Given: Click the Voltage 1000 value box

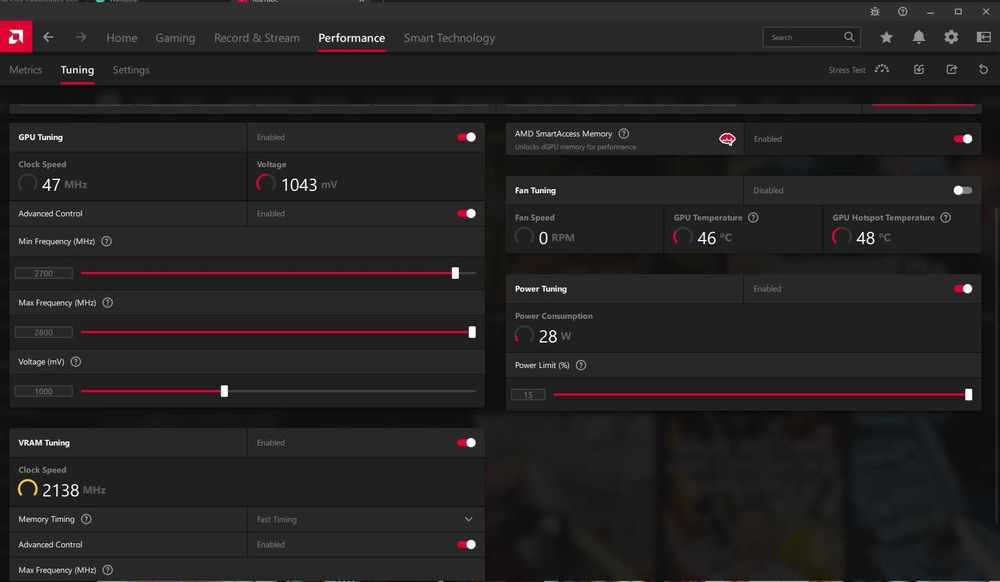Looking at the screenshot, I should (43, 391).
